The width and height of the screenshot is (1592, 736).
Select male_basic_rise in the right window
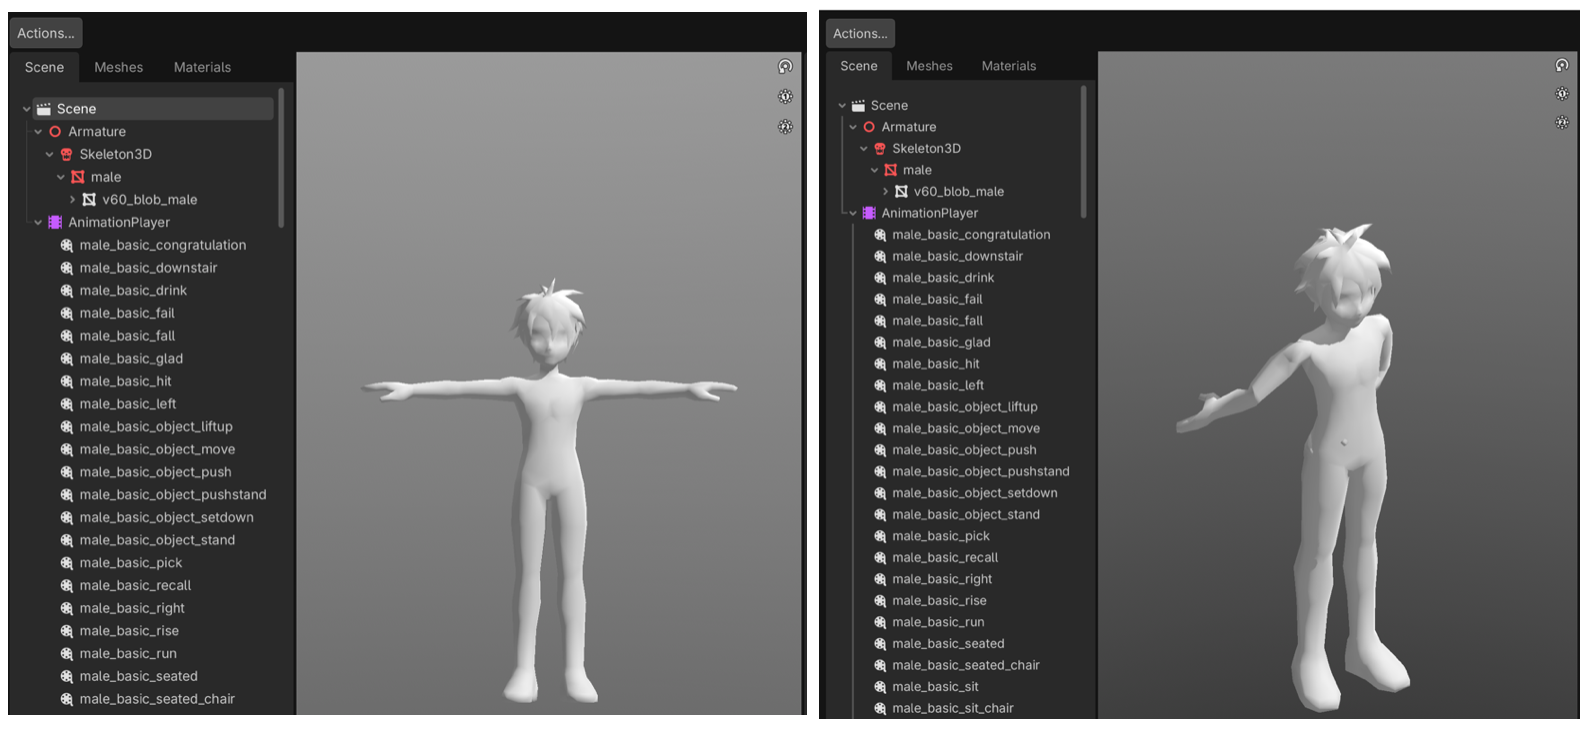939,601
